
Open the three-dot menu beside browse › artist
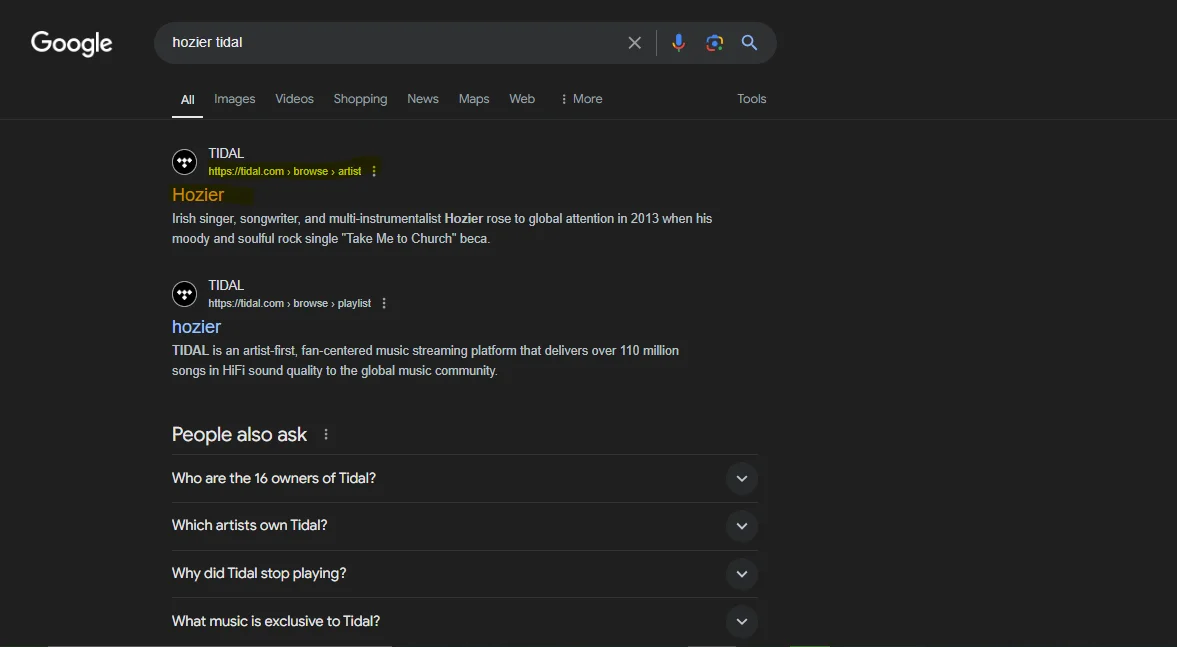pos(374,171)
